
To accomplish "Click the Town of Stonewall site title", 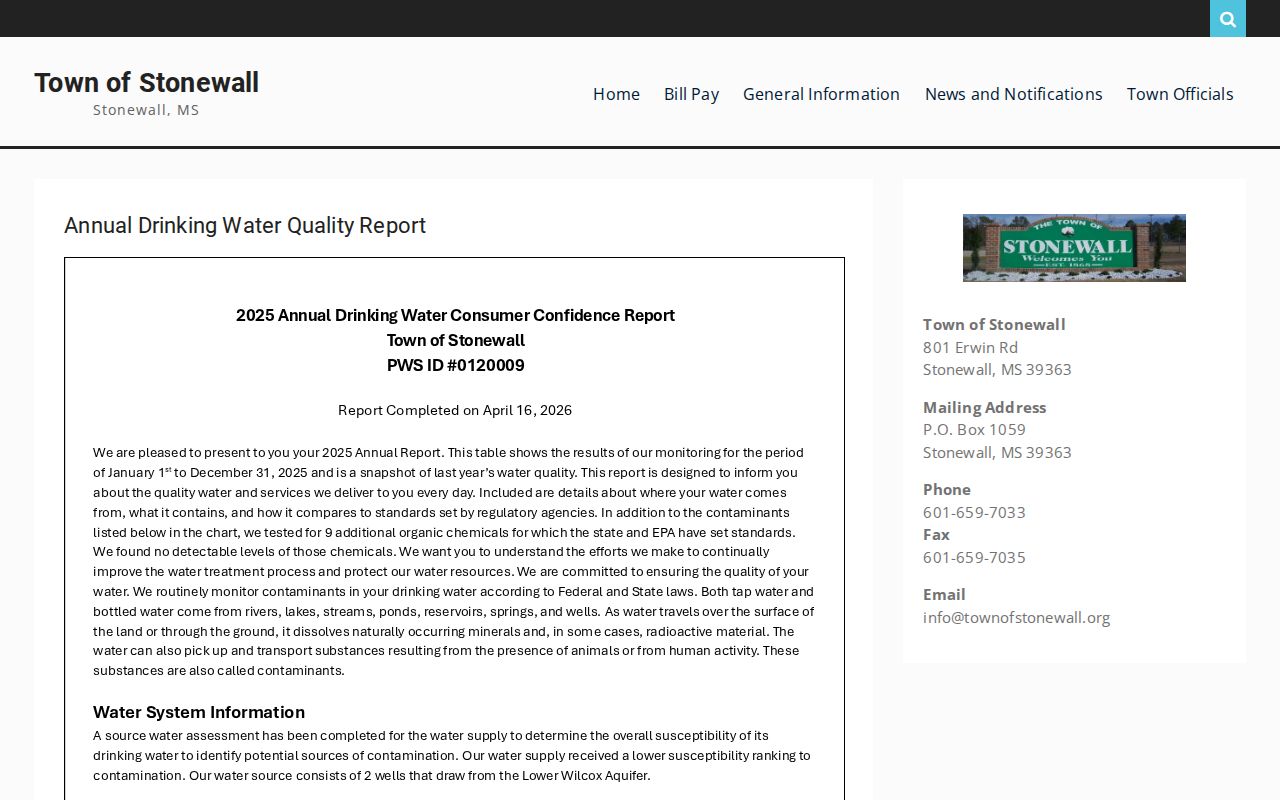I will [146, 83].
